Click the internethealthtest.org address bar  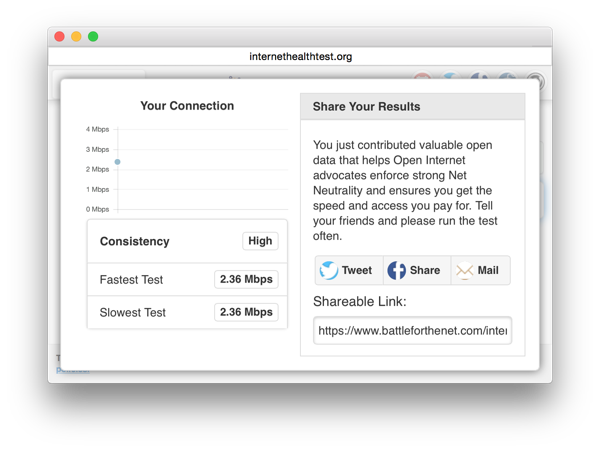[300, 57]
